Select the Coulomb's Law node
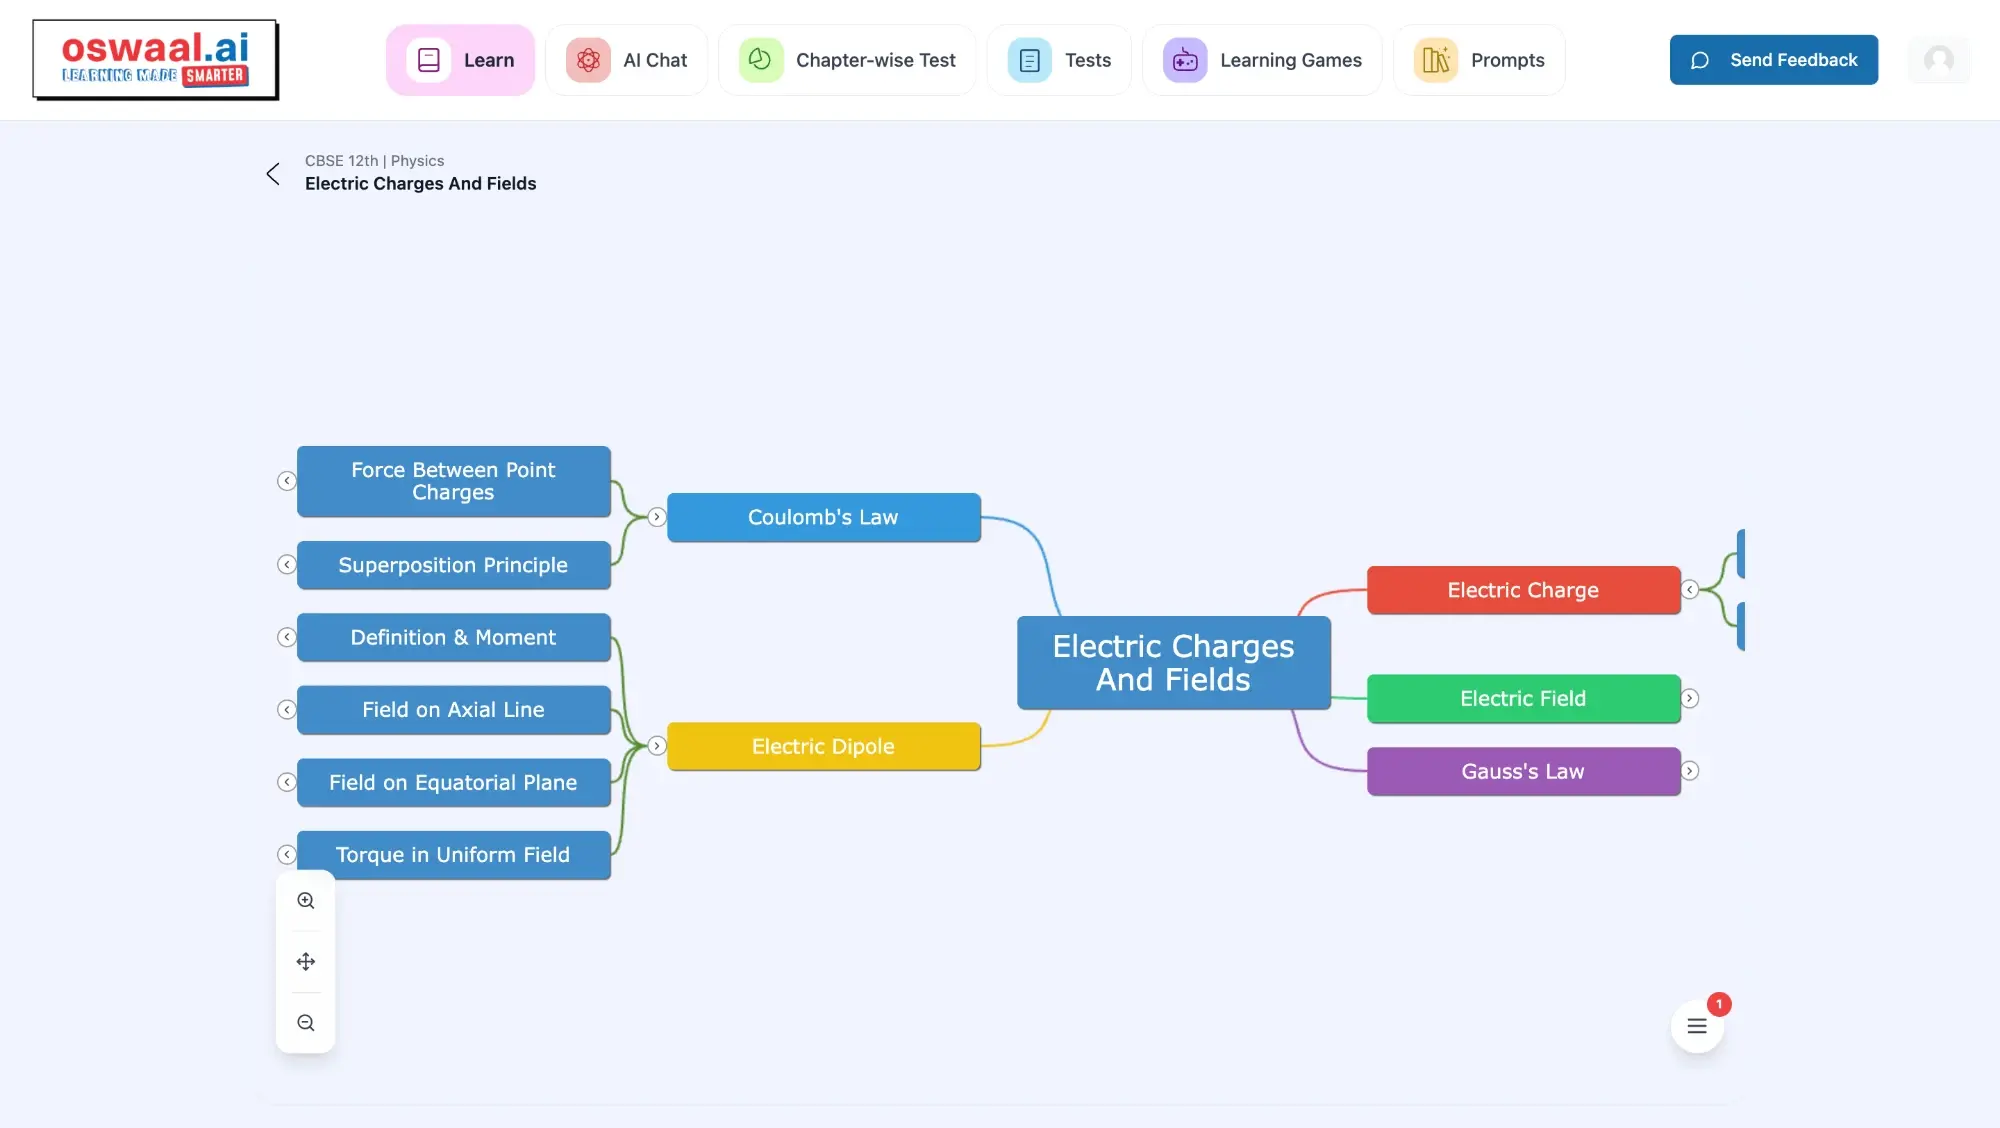 pyautogui.click(x=824, y=517)
